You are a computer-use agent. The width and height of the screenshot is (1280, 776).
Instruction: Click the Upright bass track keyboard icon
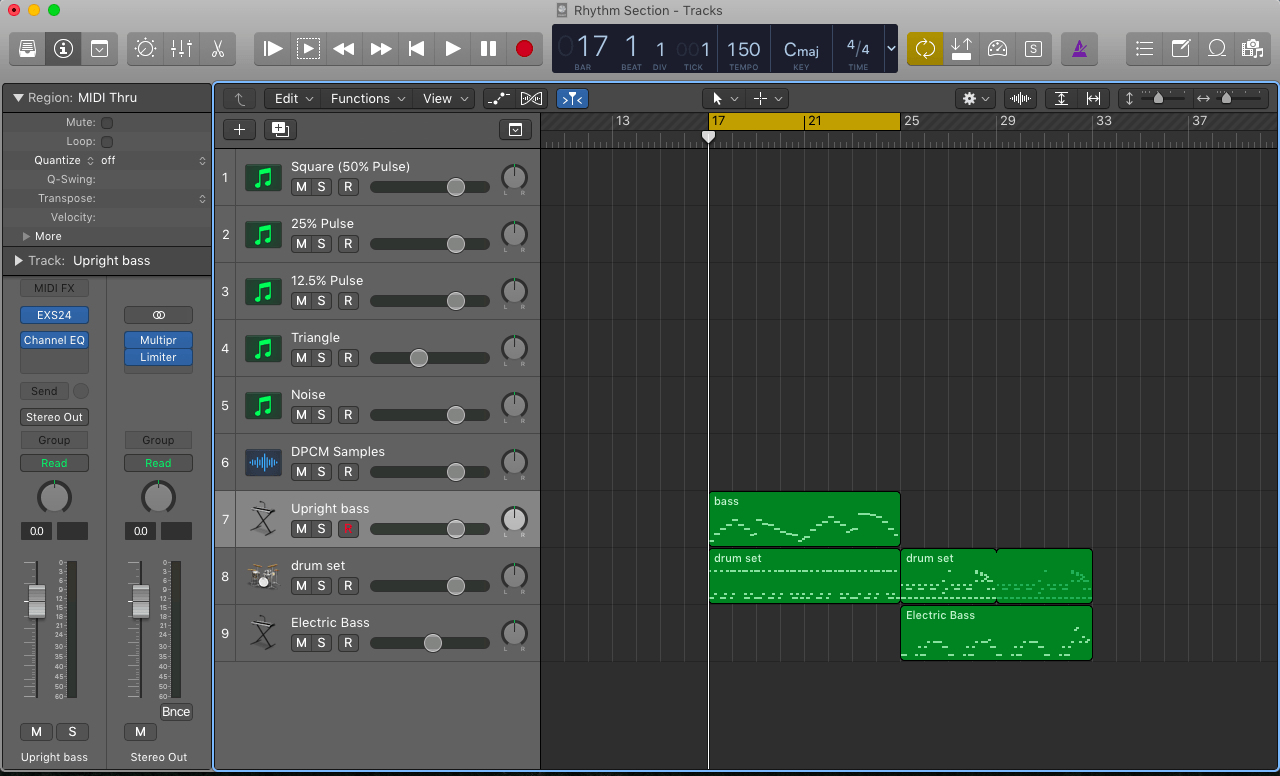(x=264, y=520)
